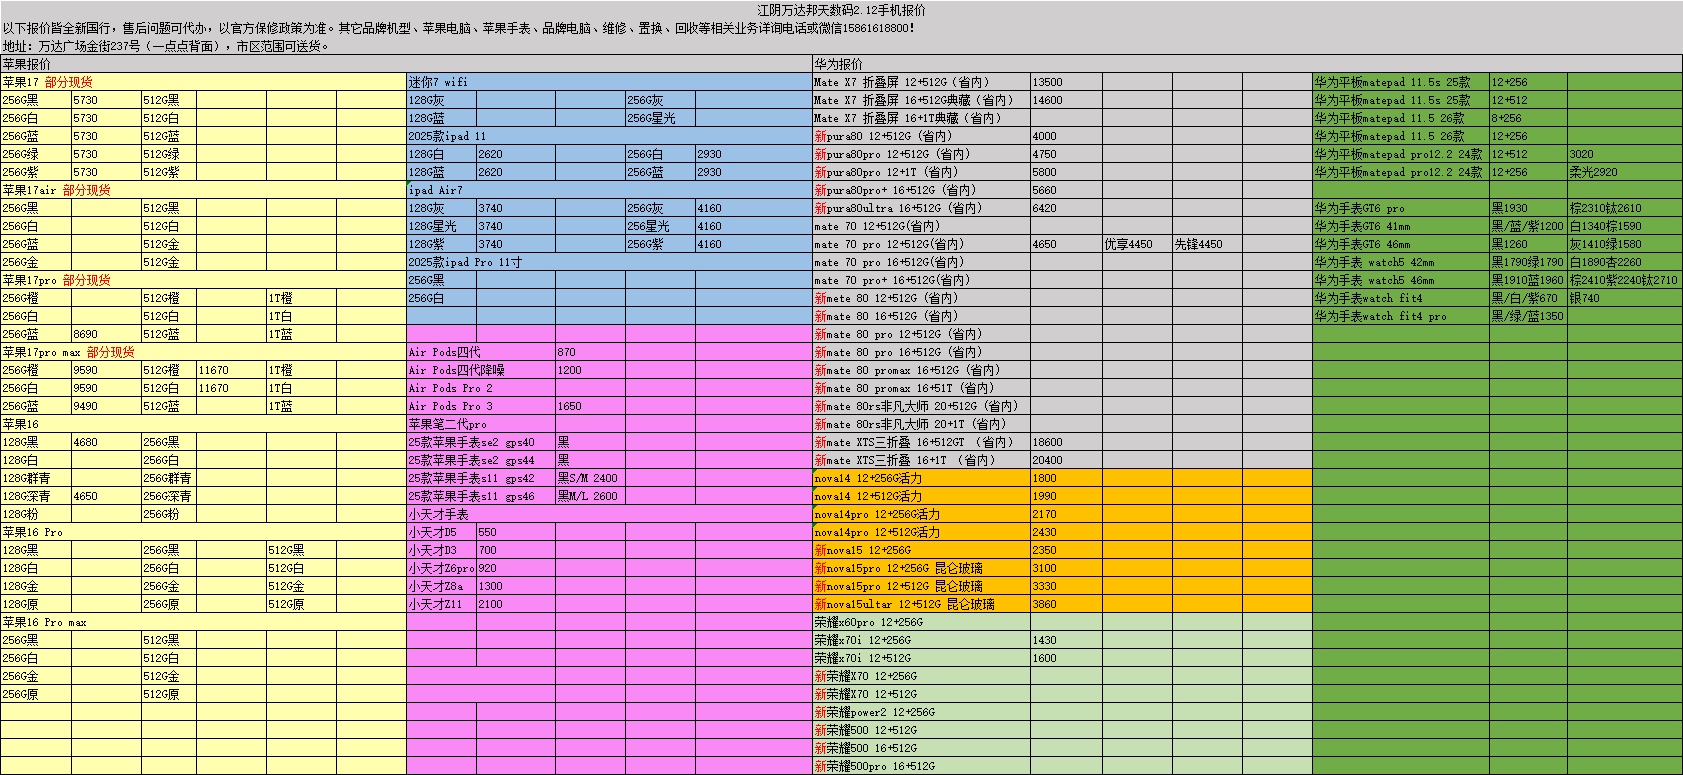Select the 荣耀x60pro 12+256G cell
Image resolution: width=1683 pixels, height=775 pixels.
868,622
